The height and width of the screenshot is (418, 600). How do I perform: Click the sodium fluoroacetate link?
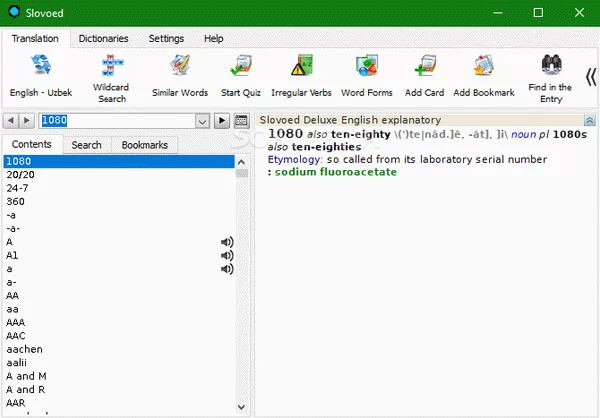point(336,172)
